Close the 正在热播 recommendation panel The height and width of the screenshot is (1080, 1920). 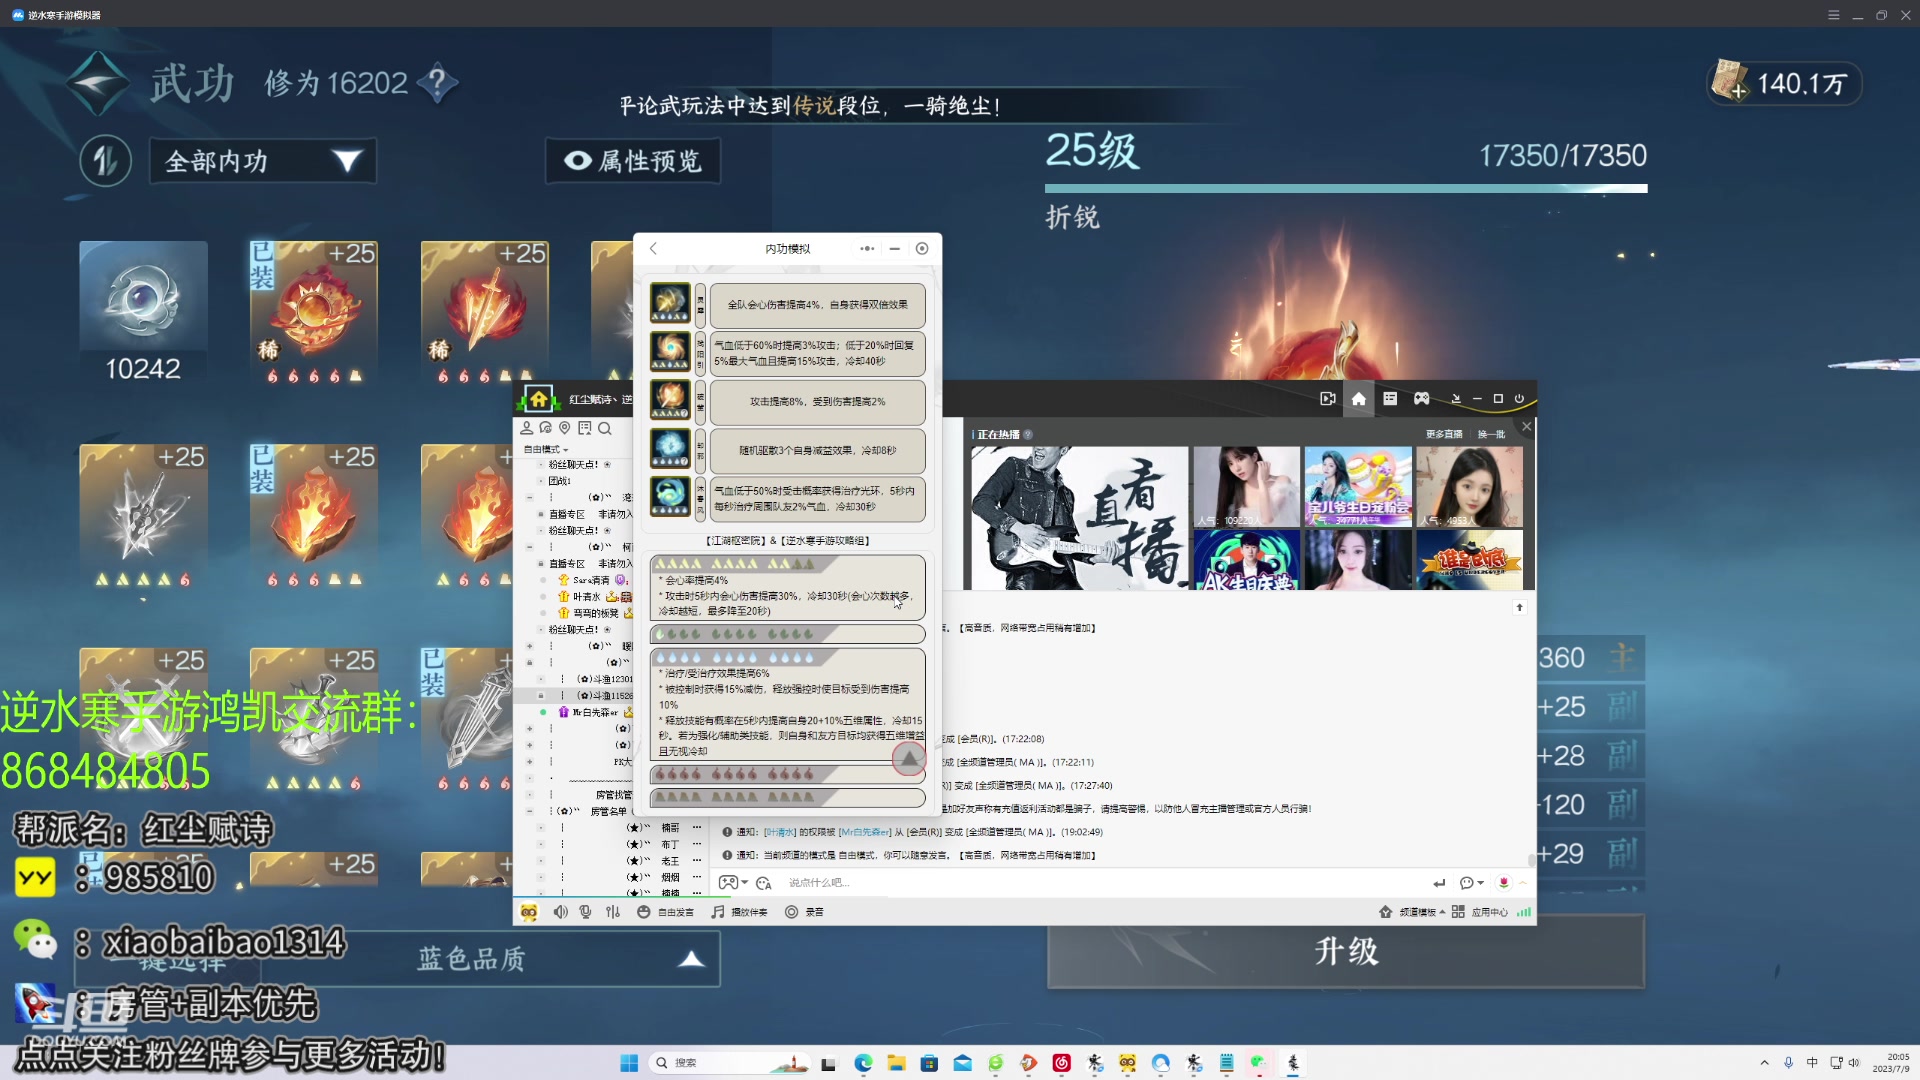1526,427
